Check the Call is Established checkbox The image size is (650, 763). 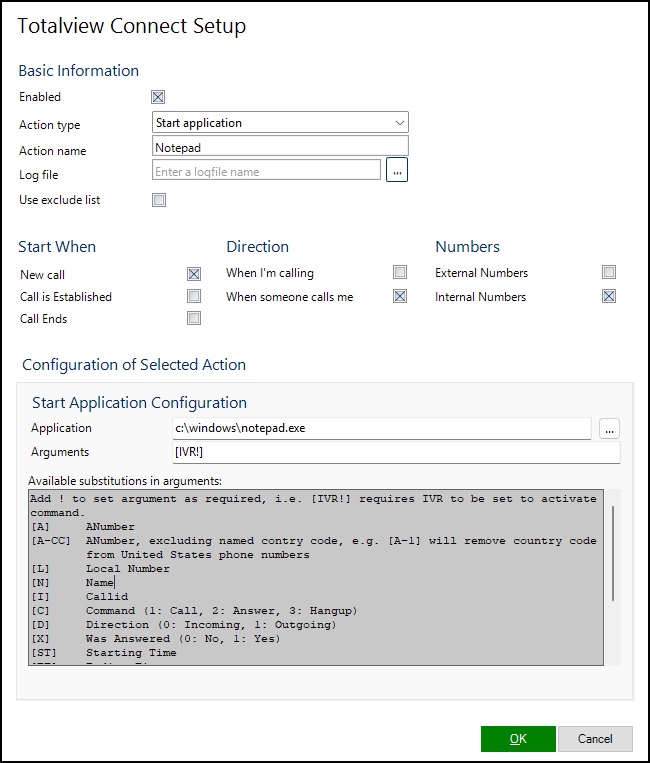194,296
